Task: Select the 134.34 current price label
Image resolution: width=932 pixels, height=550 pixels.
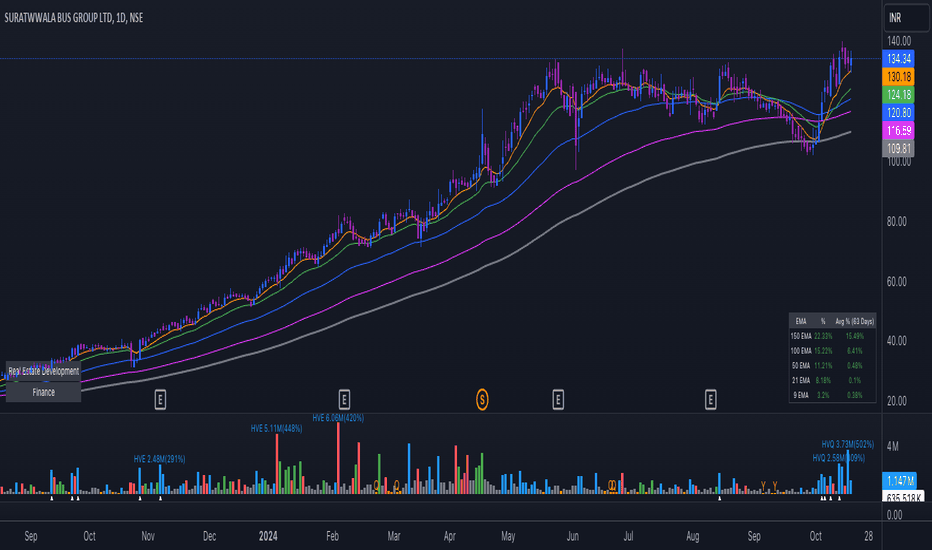Action: pyautogui.click(x=898, y=58)
